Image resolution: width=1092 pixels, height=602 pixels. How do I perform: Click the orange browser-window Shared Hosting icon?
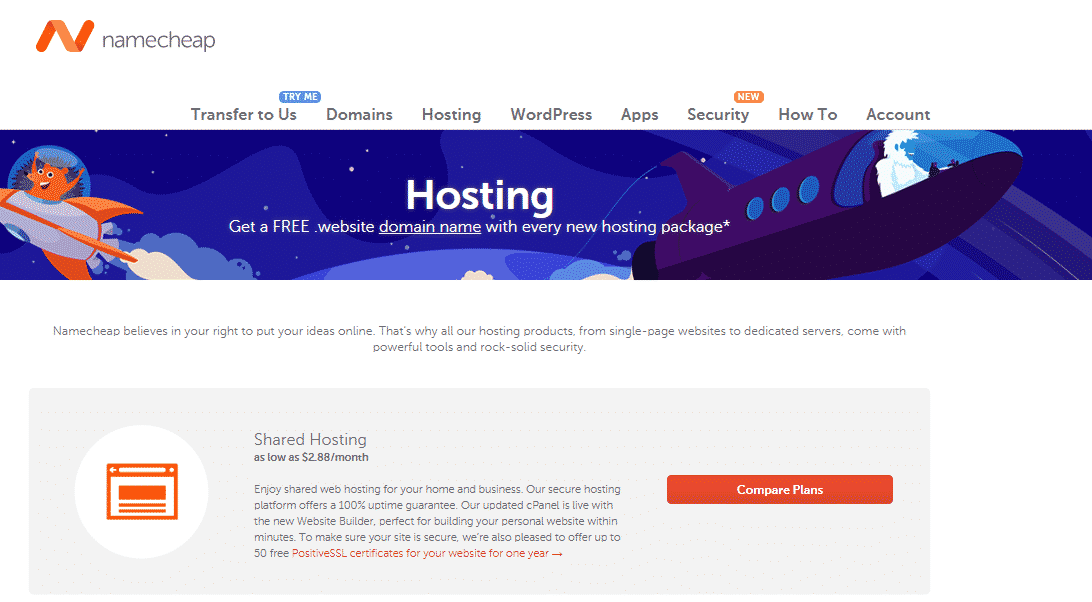(x=142, y=491)
